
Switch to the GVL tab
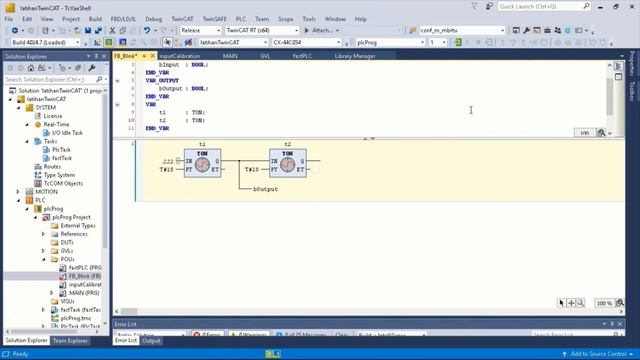coord(265,56)
